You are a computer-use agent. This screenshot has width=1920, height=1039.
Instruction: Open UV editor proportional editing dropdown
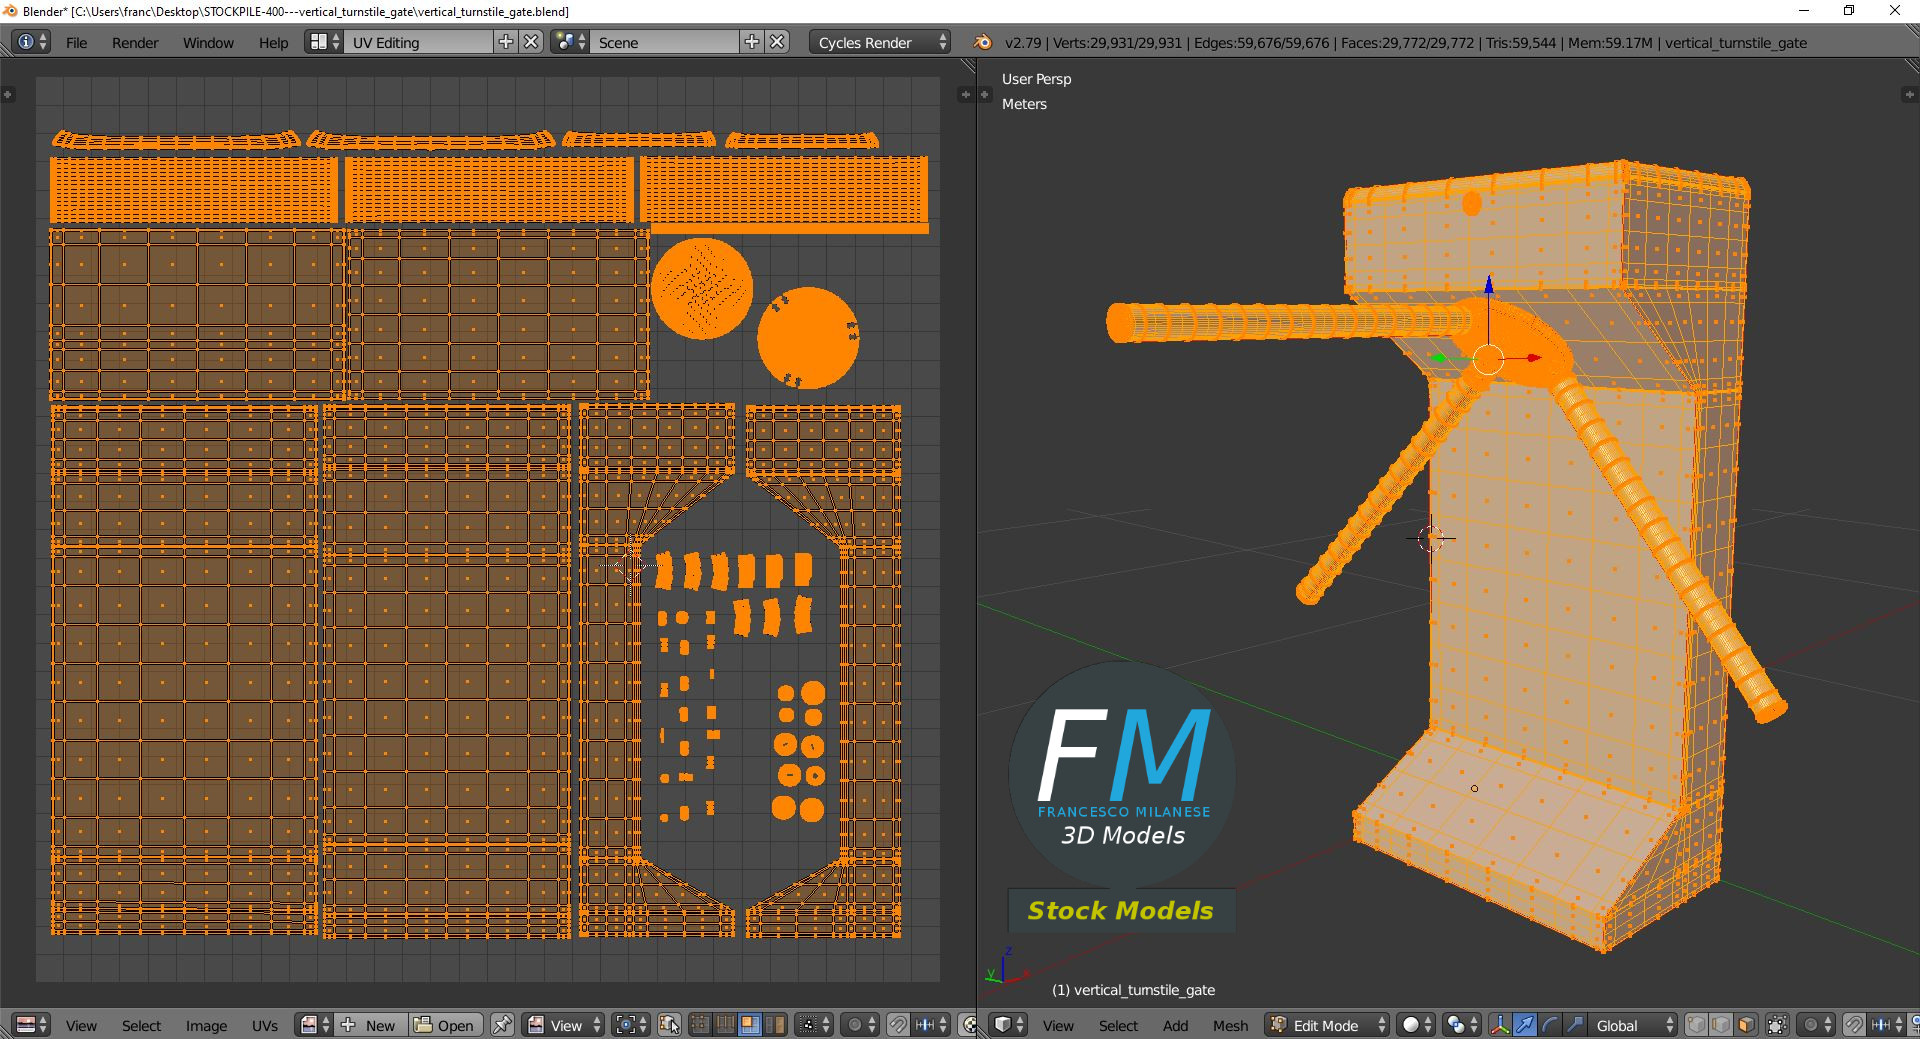click(860, 1025)
